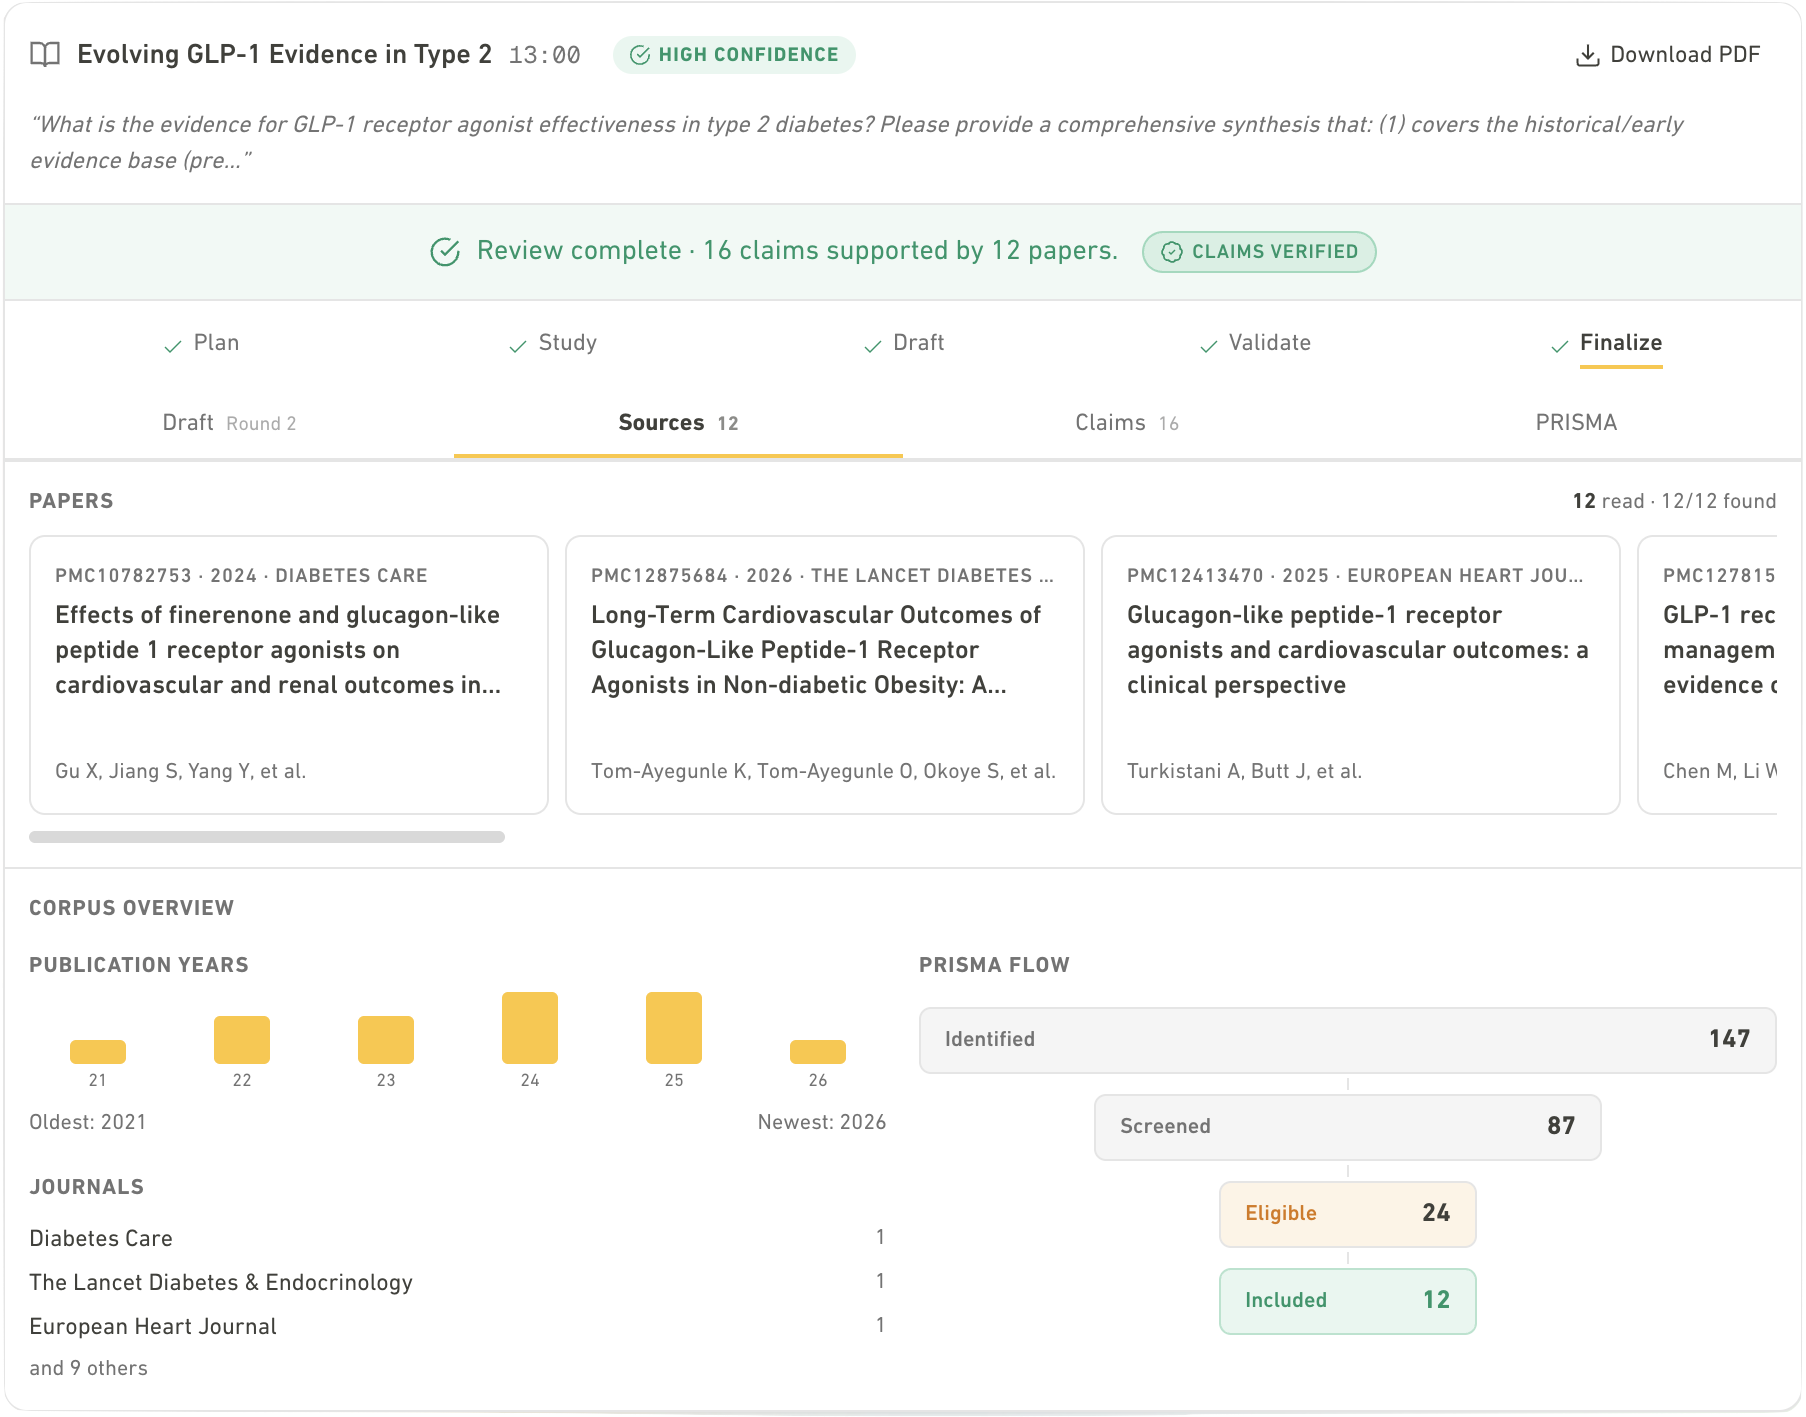Click the 'Newest: 2026' label
Image resolution: width=1806 pixels, height=1417 pixels.
[x=822, y=1122]
